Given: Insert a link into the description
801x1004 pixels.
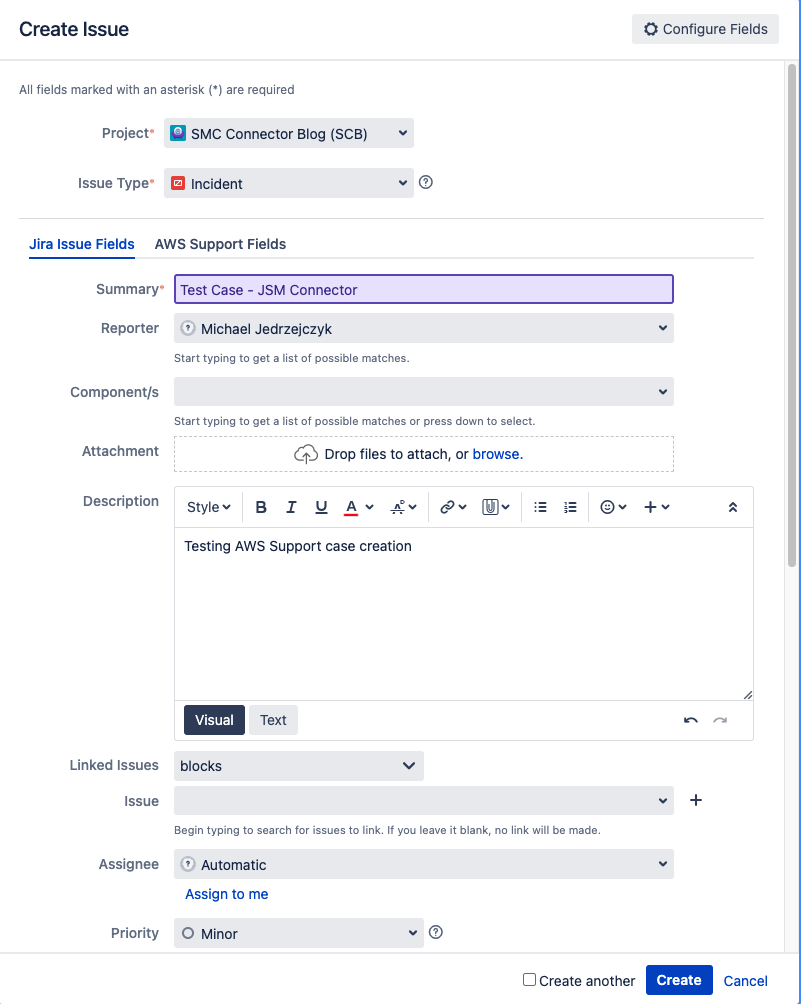Looking at the screenshot, I should [447, 507].
